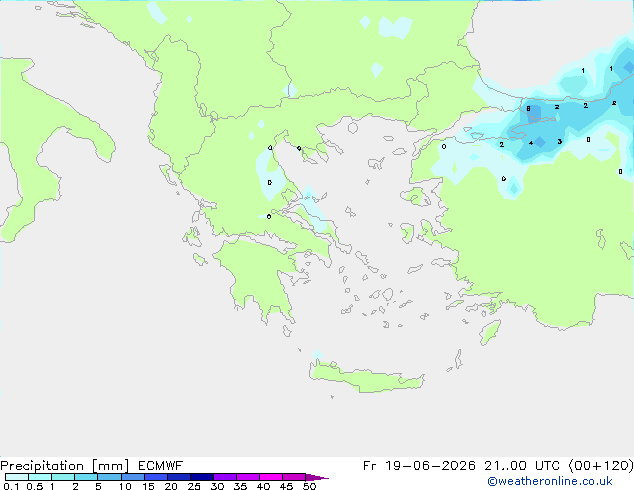
Task: Select the 30–35 mm purple legend box
Action: coord(225,477)
